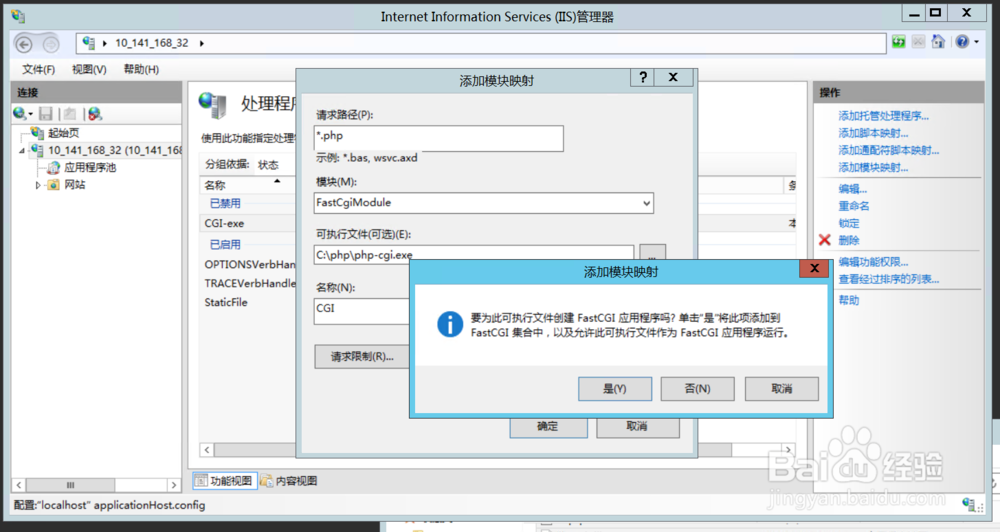The image size is (1000, 532).
Task: Click the help ? button on Add Module Mapping dialog
Action: [x=643, y=77]
